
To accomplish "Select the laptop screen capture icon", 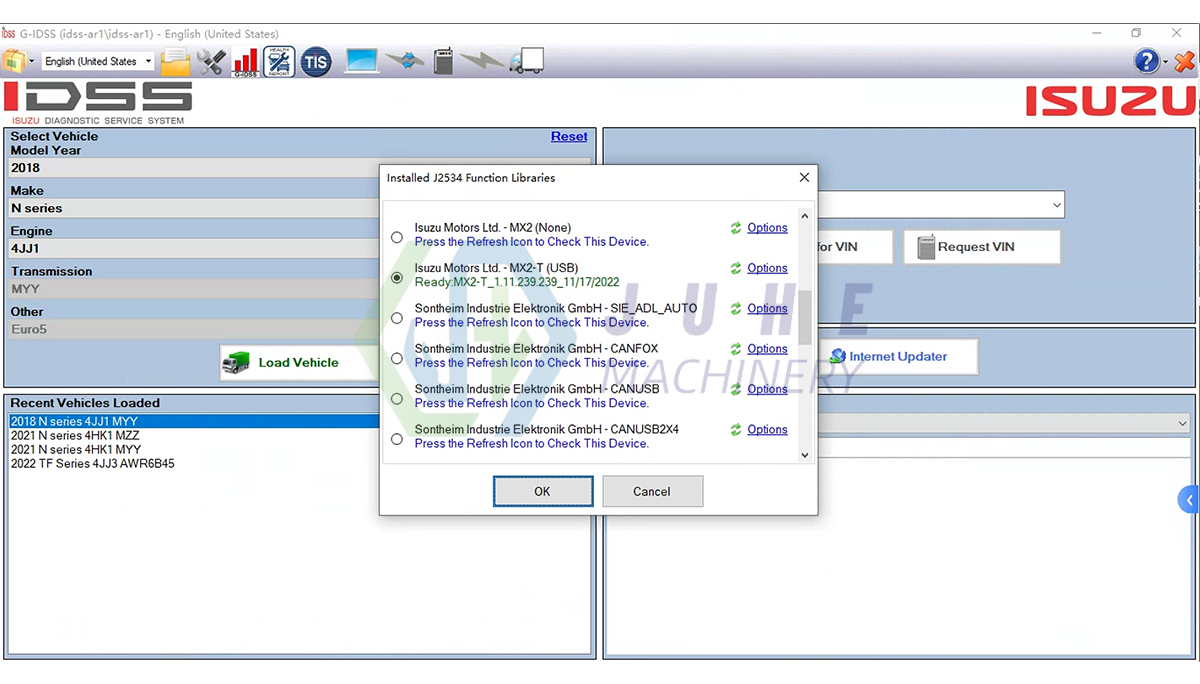I will point(361,61).
